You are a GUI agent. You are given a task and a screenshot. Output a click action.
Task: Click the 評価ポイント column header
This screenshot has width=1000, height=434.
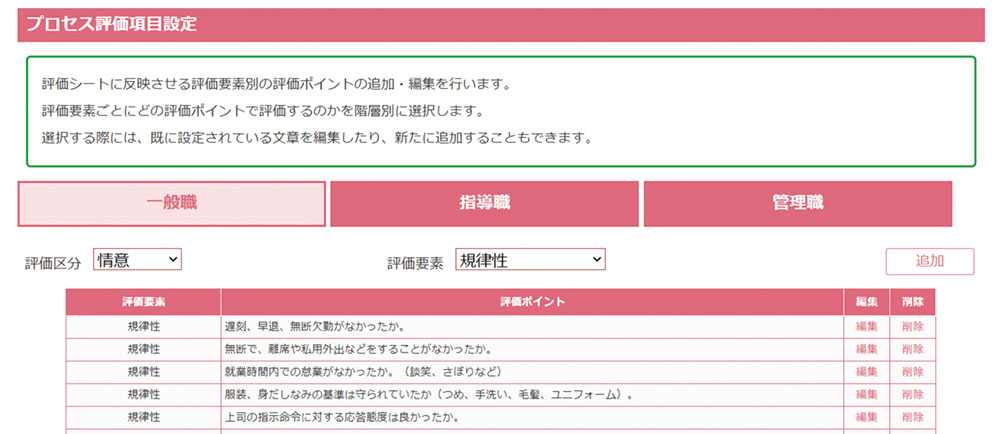coord(531,302)
